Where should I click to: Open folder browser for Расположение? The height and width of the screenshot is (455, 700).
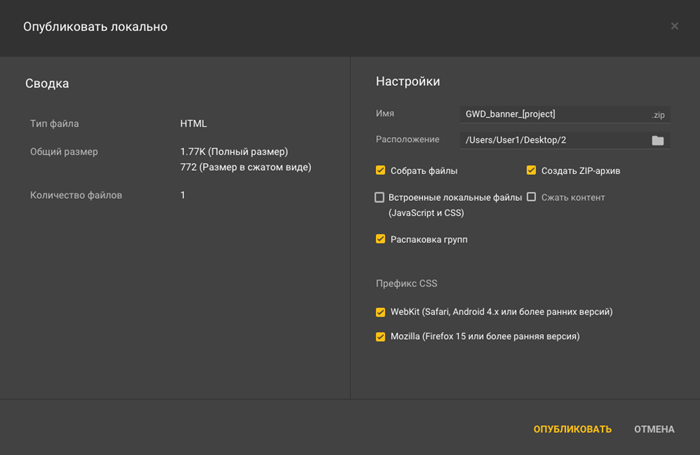[x=657, y=141]
